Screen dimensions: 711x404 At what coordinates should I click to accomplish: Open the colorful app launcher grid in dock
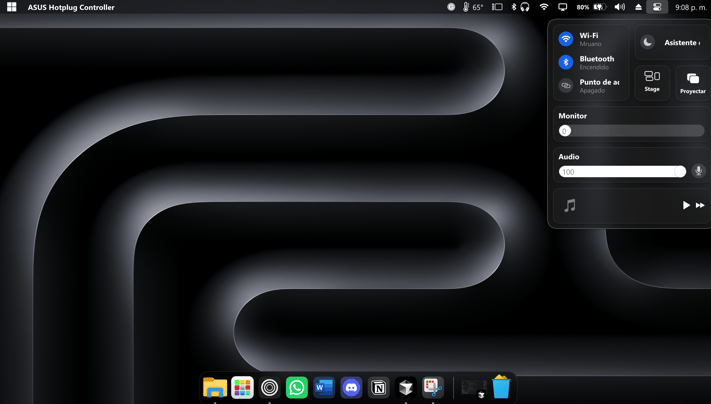(x=242, y=388)
